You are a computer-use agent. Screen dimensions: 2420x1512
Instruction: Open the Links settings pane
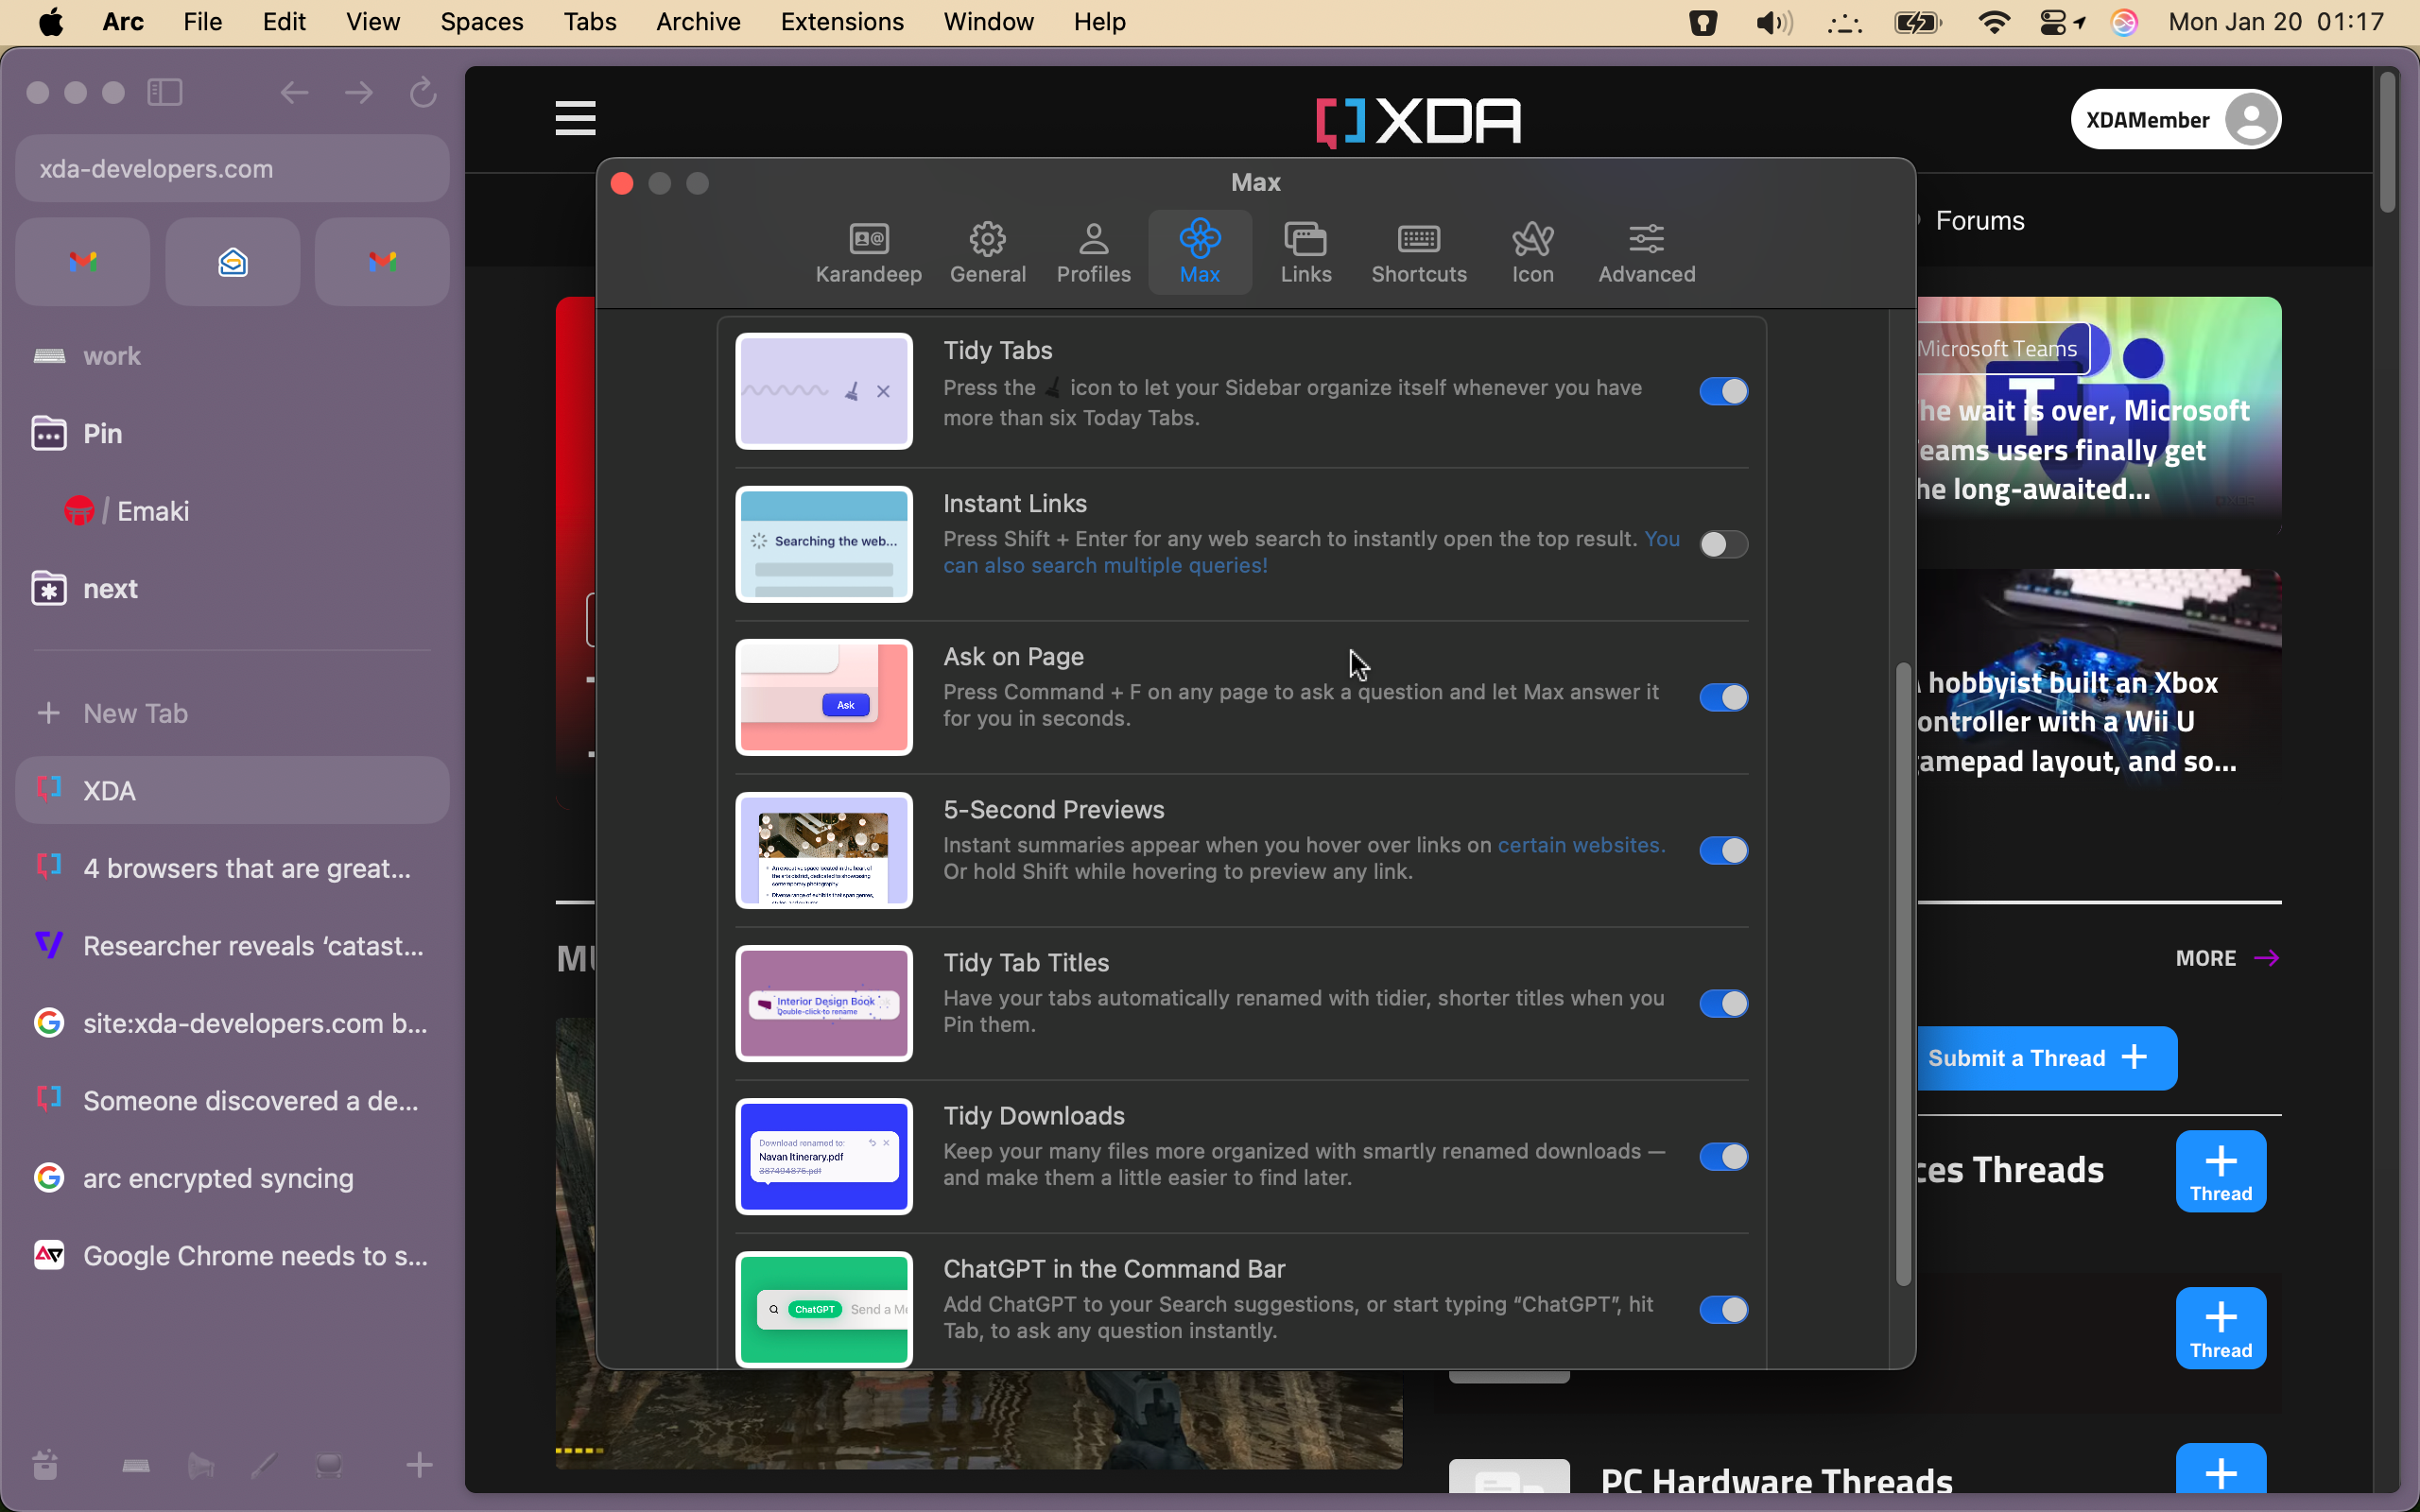[x=1305, y=252]
